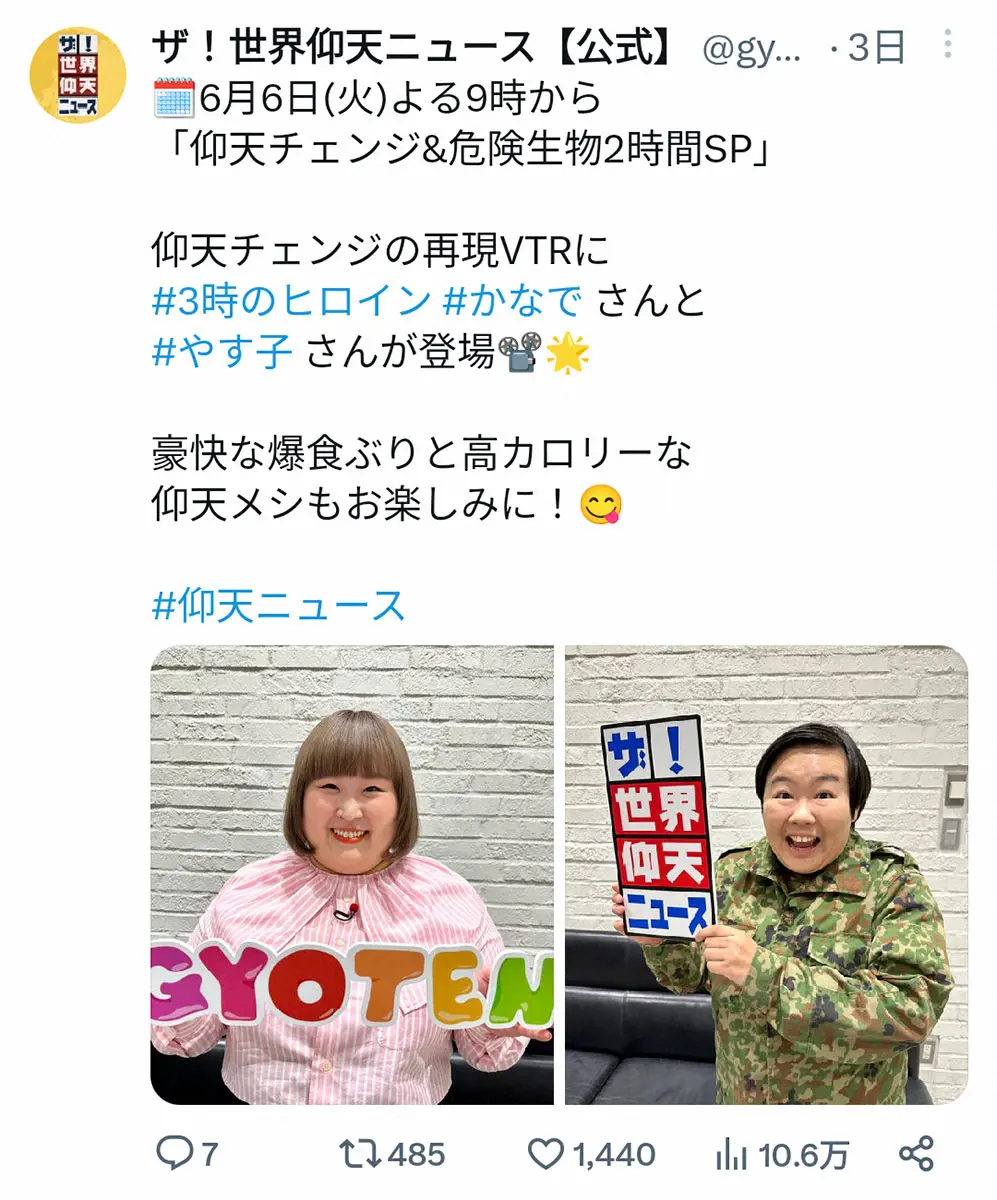Open the photo with the GYOTEN sign
The image size is (997, 1200).
(x=352, y=875)
